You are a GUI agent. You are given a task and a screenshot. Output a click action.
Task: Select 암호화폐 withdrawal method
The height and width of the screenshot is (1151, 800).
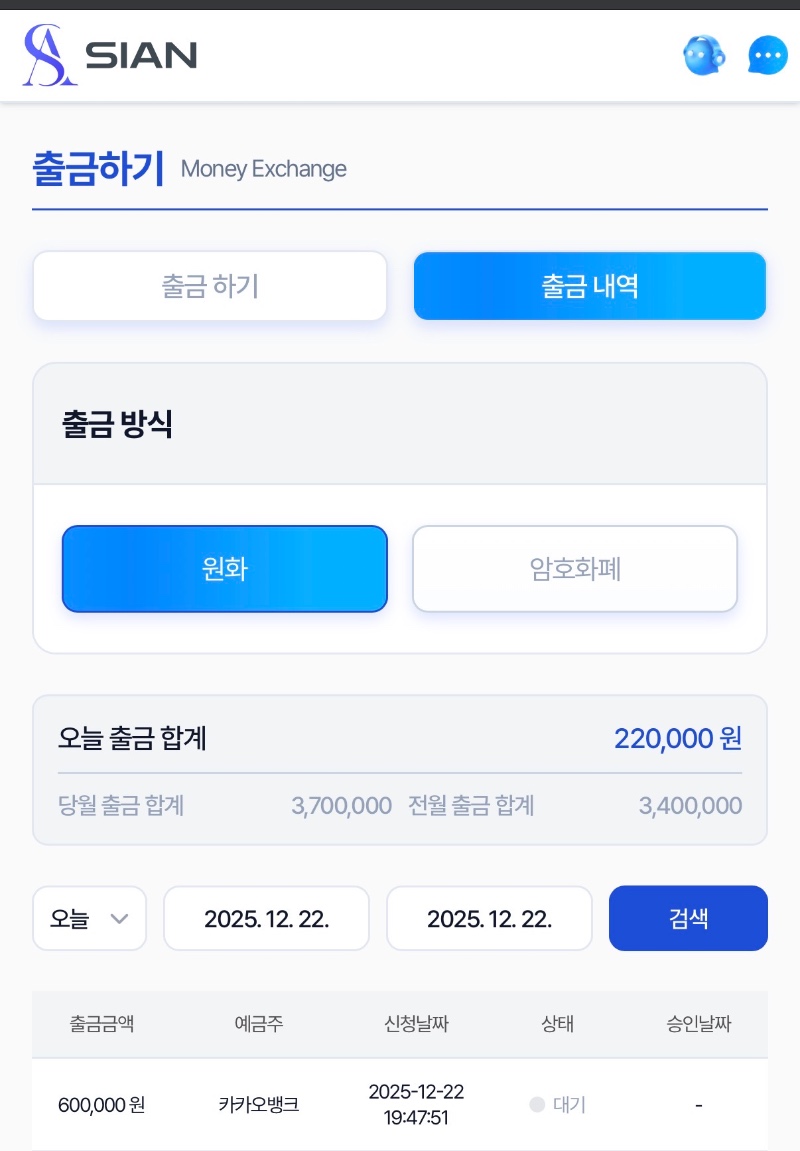(575, 569)
